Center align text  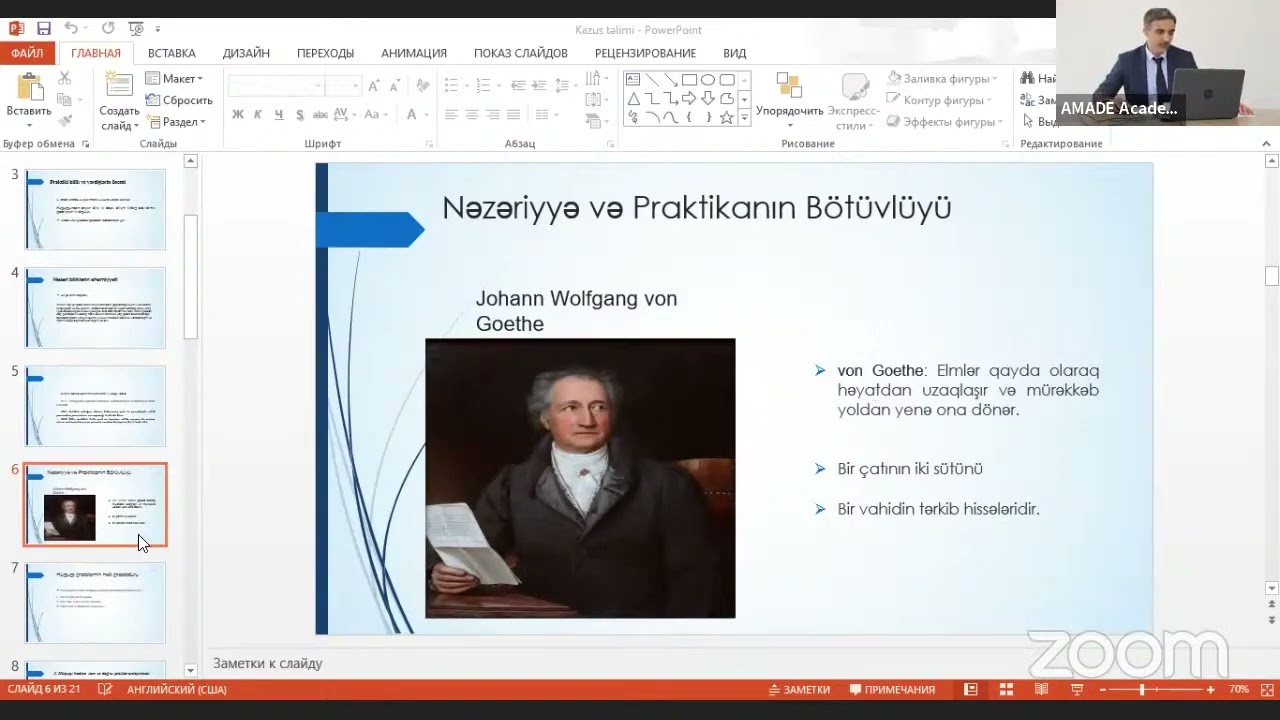pyautogui.click(x=472, y=115)
